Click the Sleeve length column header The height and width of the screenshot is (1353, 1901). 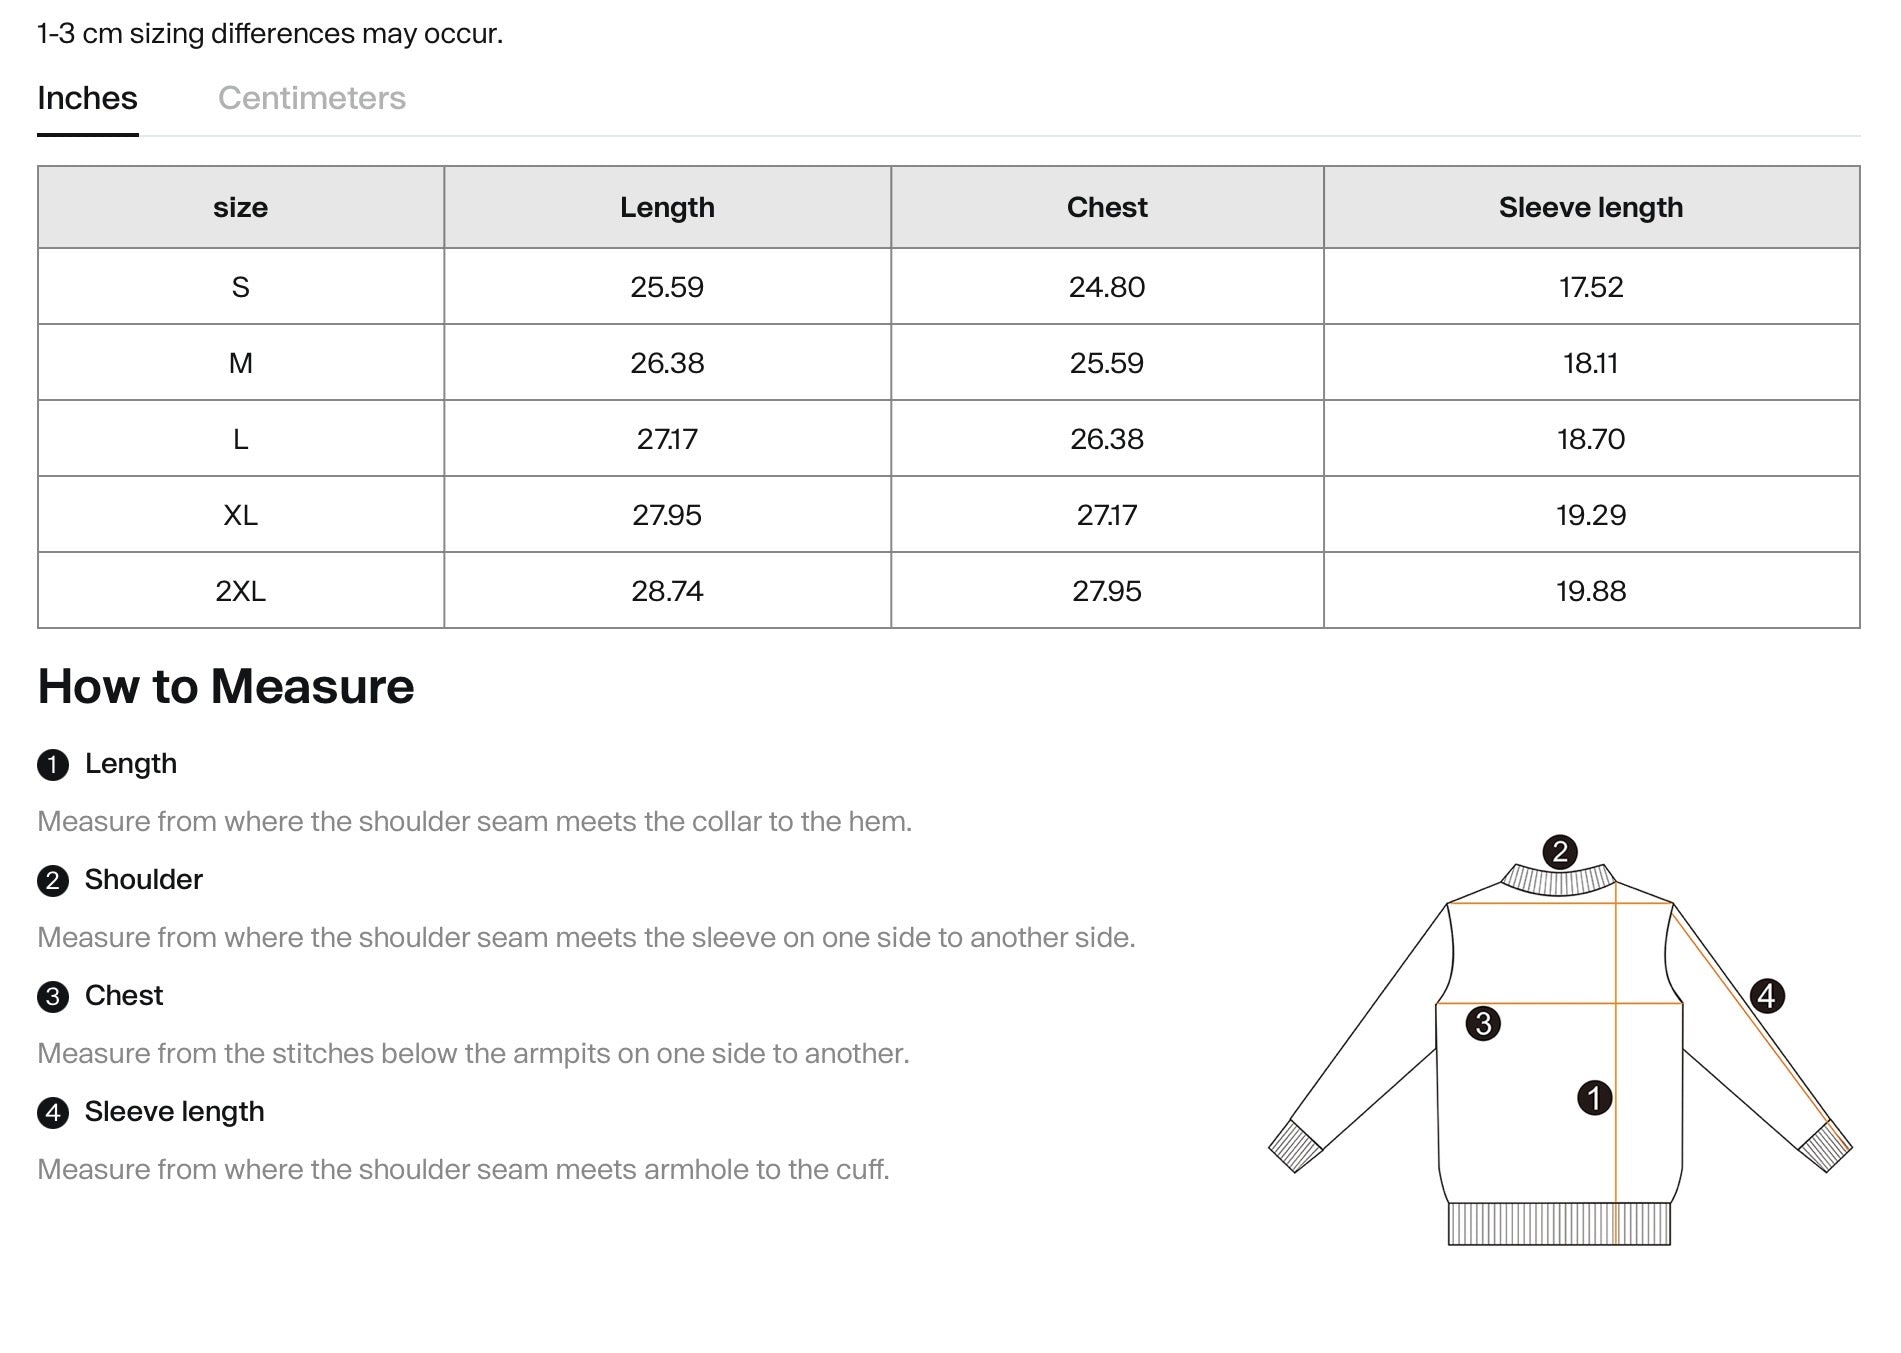click(1590, 207)
